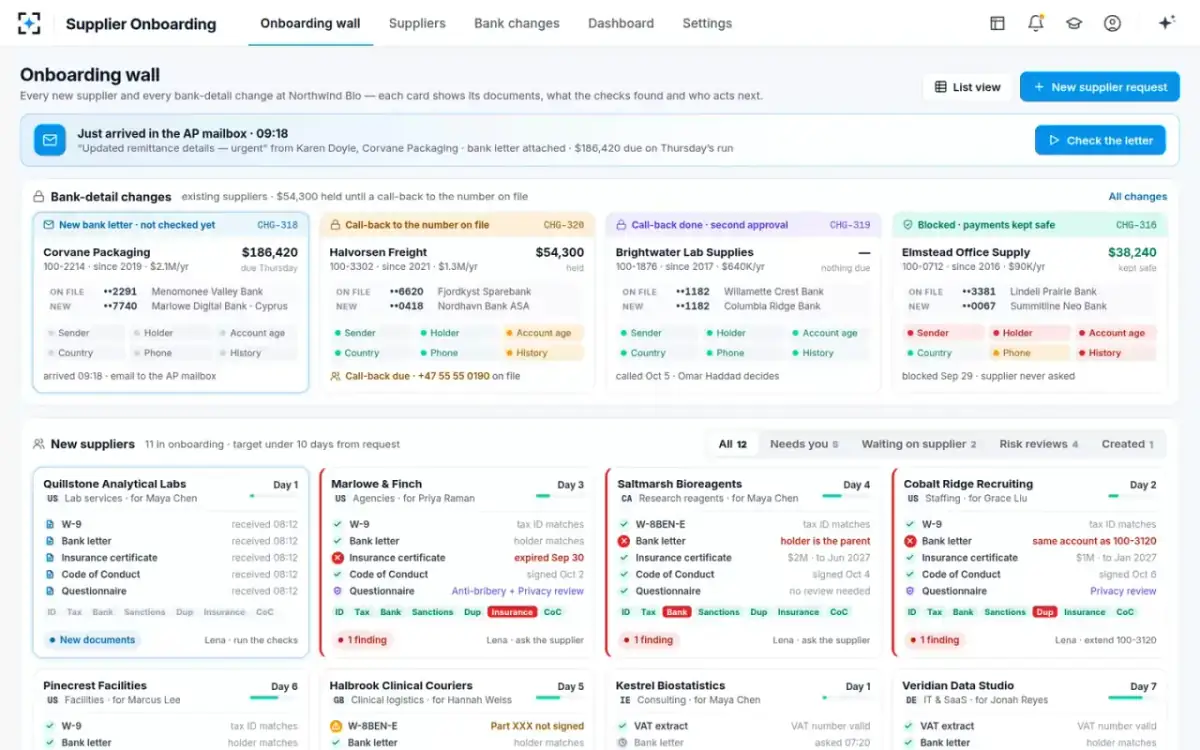Show the Risk reviews filter
The width and height of the screenshot is (1200, 750).
1039,444
